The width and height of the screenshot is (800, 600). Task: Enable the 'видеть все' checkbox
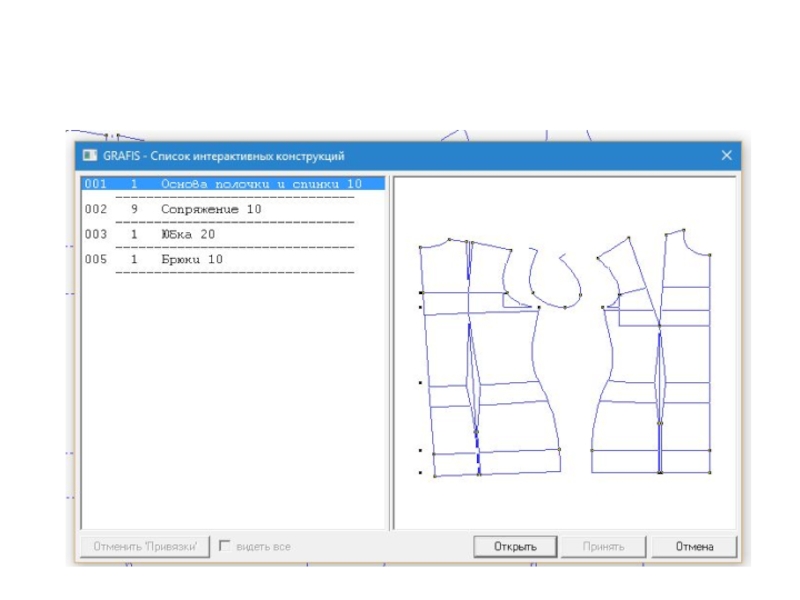(225, 546)
